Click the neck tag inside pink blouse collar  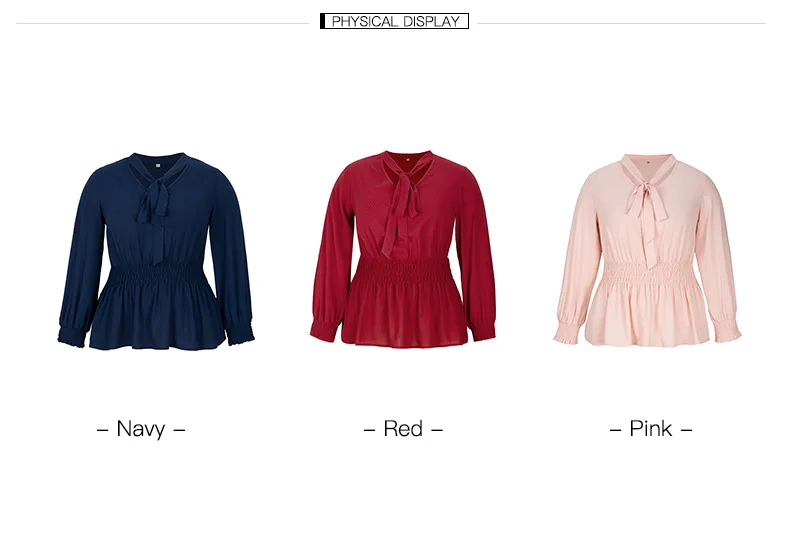[x=647, y=162]
